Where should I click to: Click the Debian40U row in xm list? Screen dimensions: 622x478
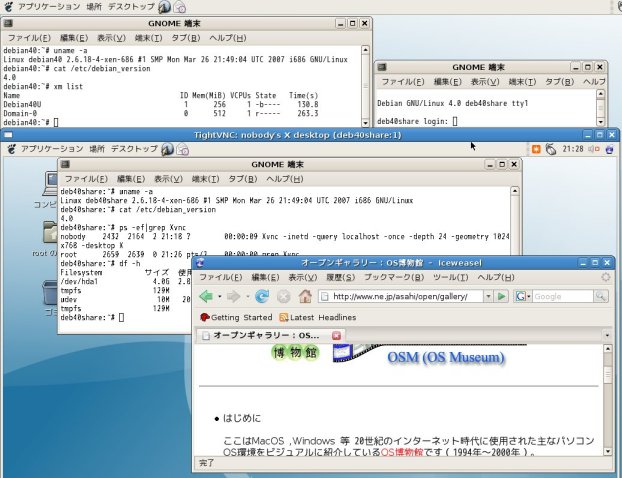click(x=161, y=104)
